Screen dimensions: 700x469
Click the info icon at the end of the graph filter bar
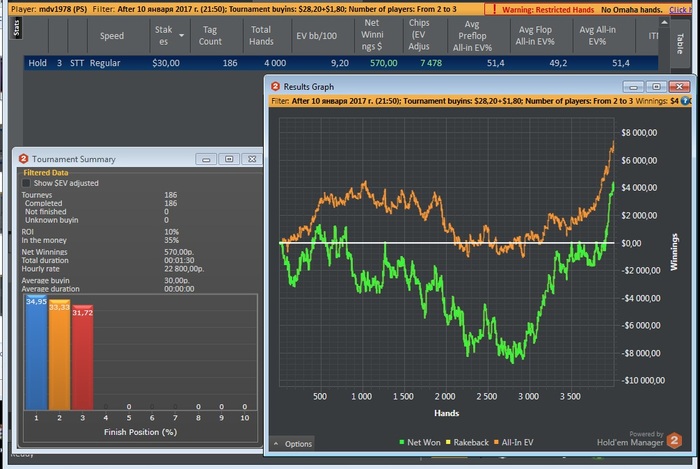point(685,101)
